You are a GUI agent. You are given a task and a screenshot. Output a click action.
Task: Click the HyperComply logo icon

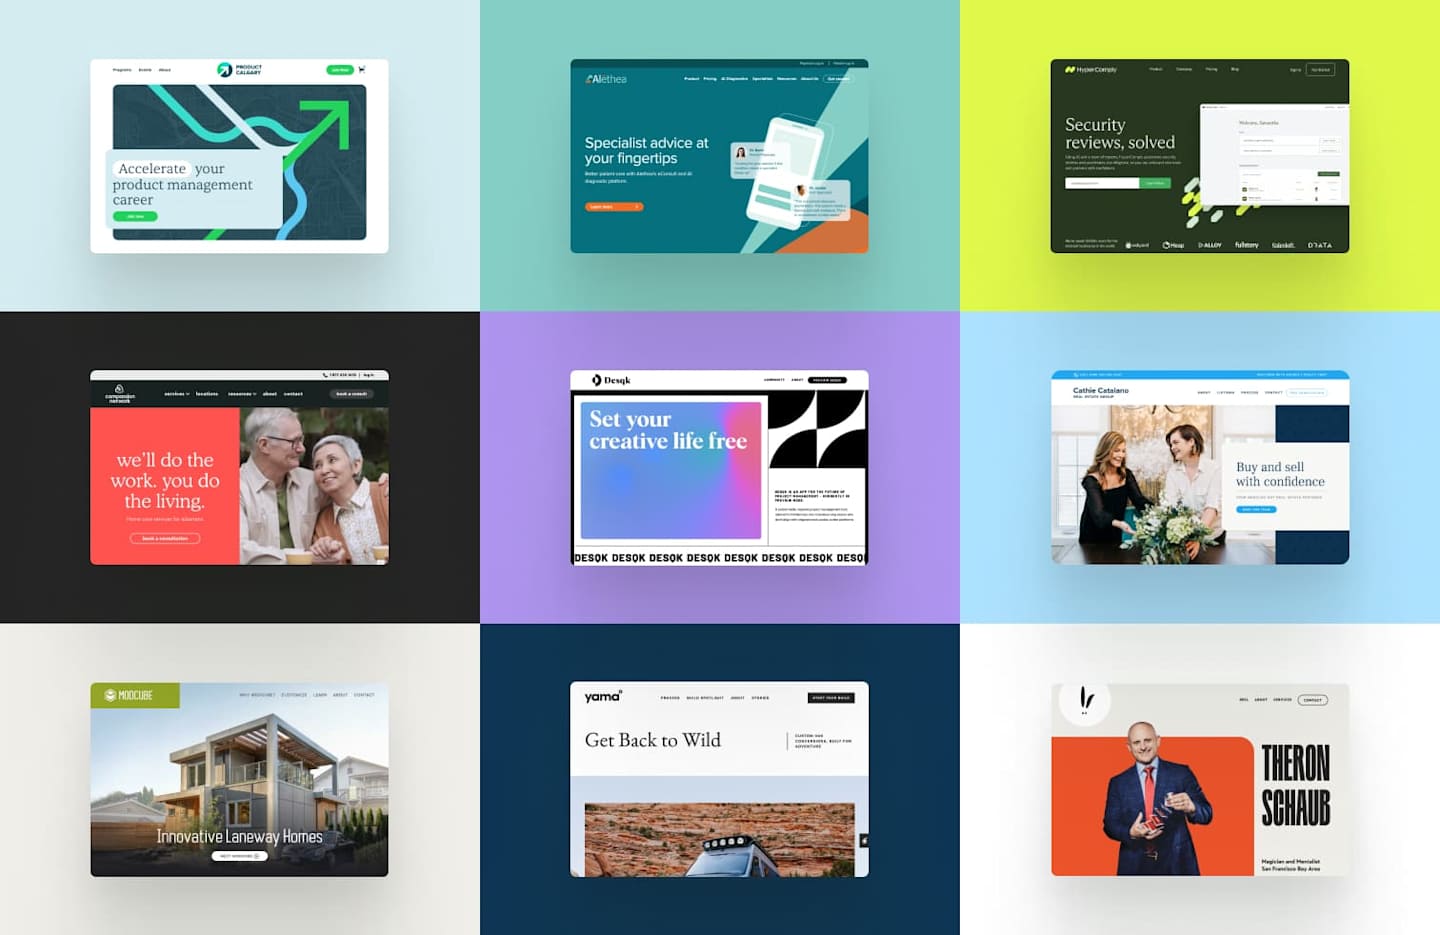click(1069, 70)
